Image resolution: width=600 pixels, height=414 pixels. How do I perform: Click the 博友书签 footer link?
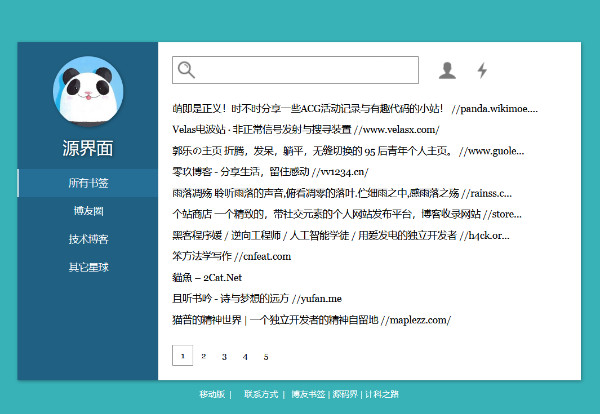coord(308,394)
